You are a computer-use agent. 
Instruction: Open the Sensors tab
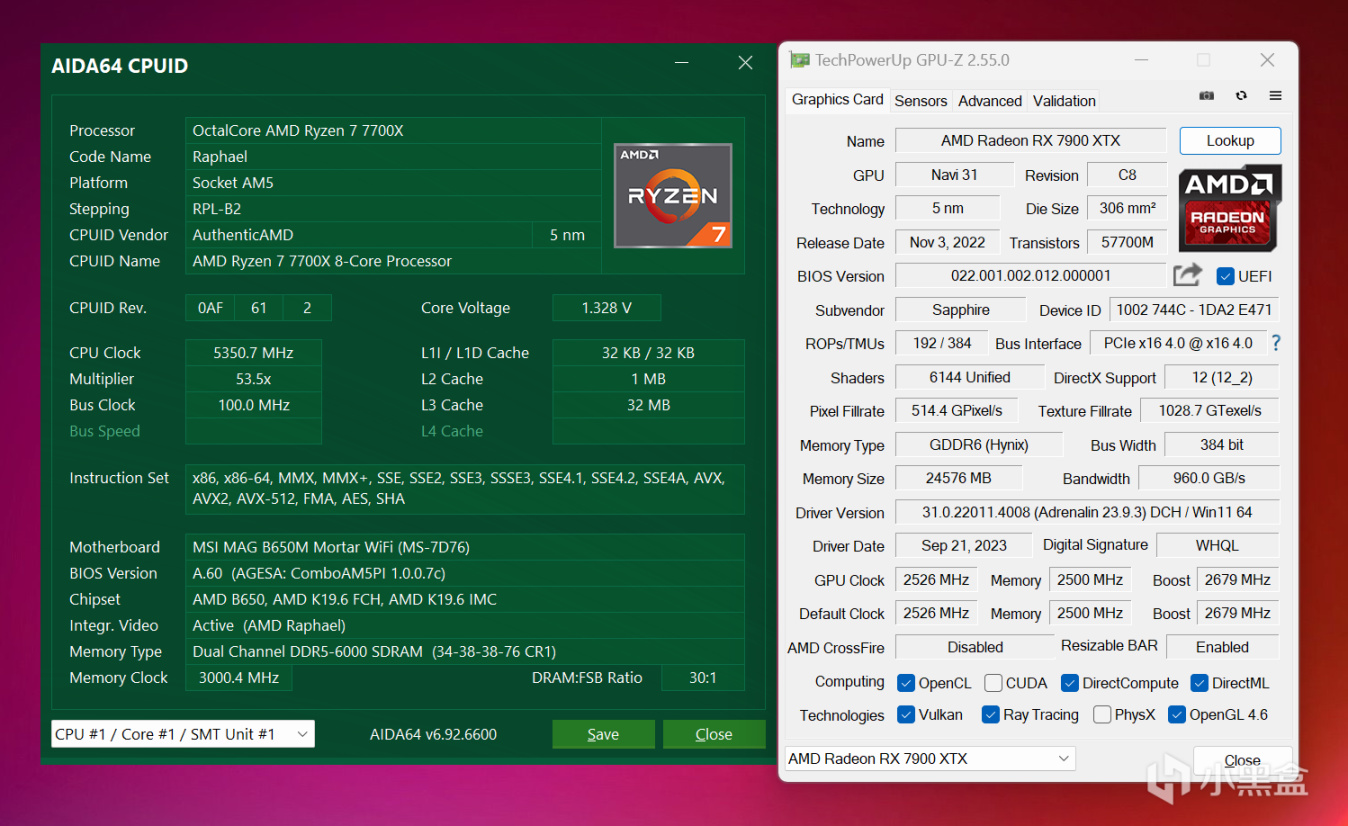[921, 101]
